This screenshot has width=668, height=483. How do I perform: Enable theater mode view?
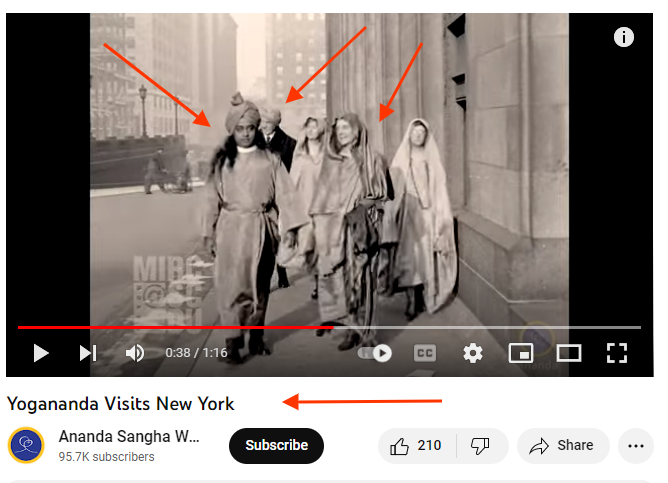point(569,353)
